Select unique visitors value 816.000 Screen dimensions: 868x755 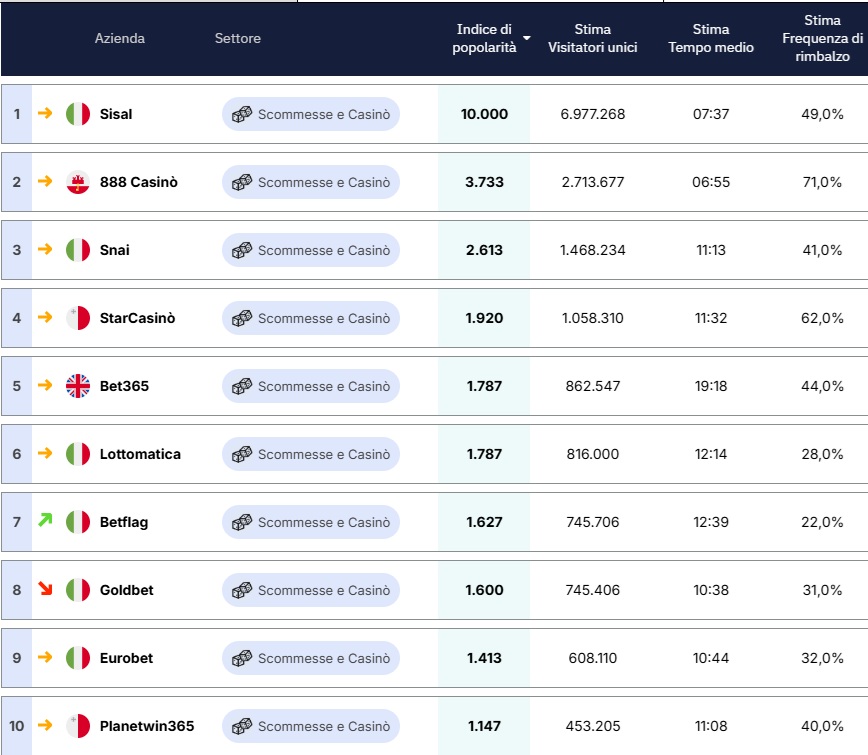[592, 454]
